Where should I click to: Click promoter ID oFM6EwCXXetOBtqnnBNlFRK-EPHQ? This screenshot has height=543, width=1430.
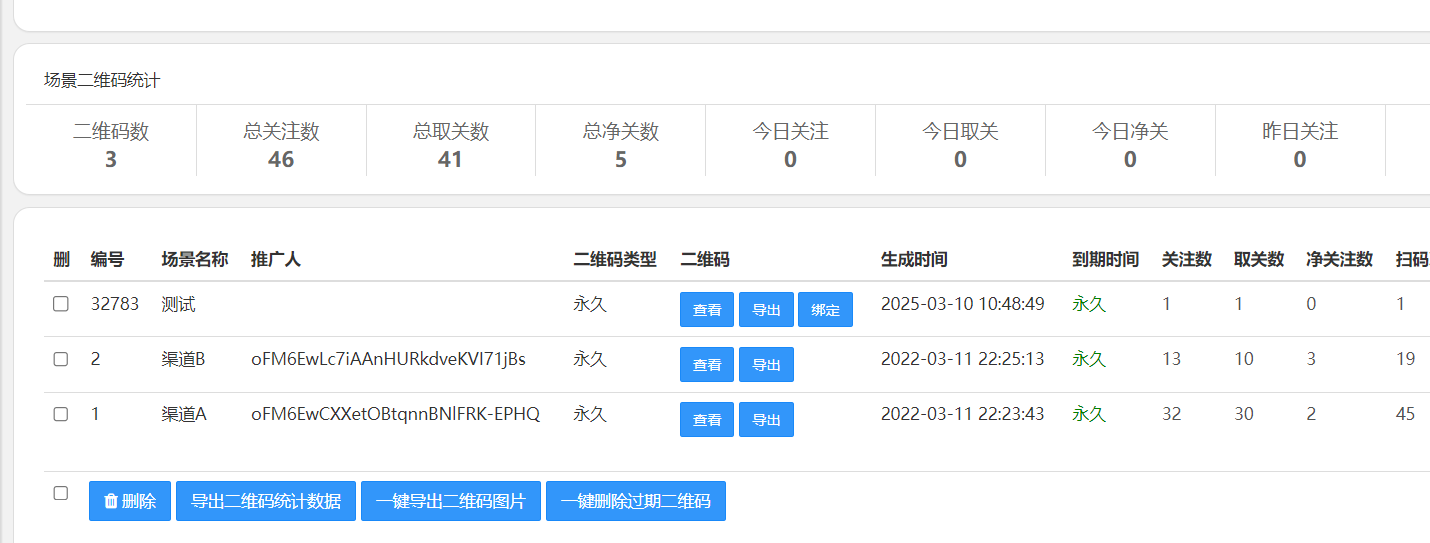coord(395,414)
